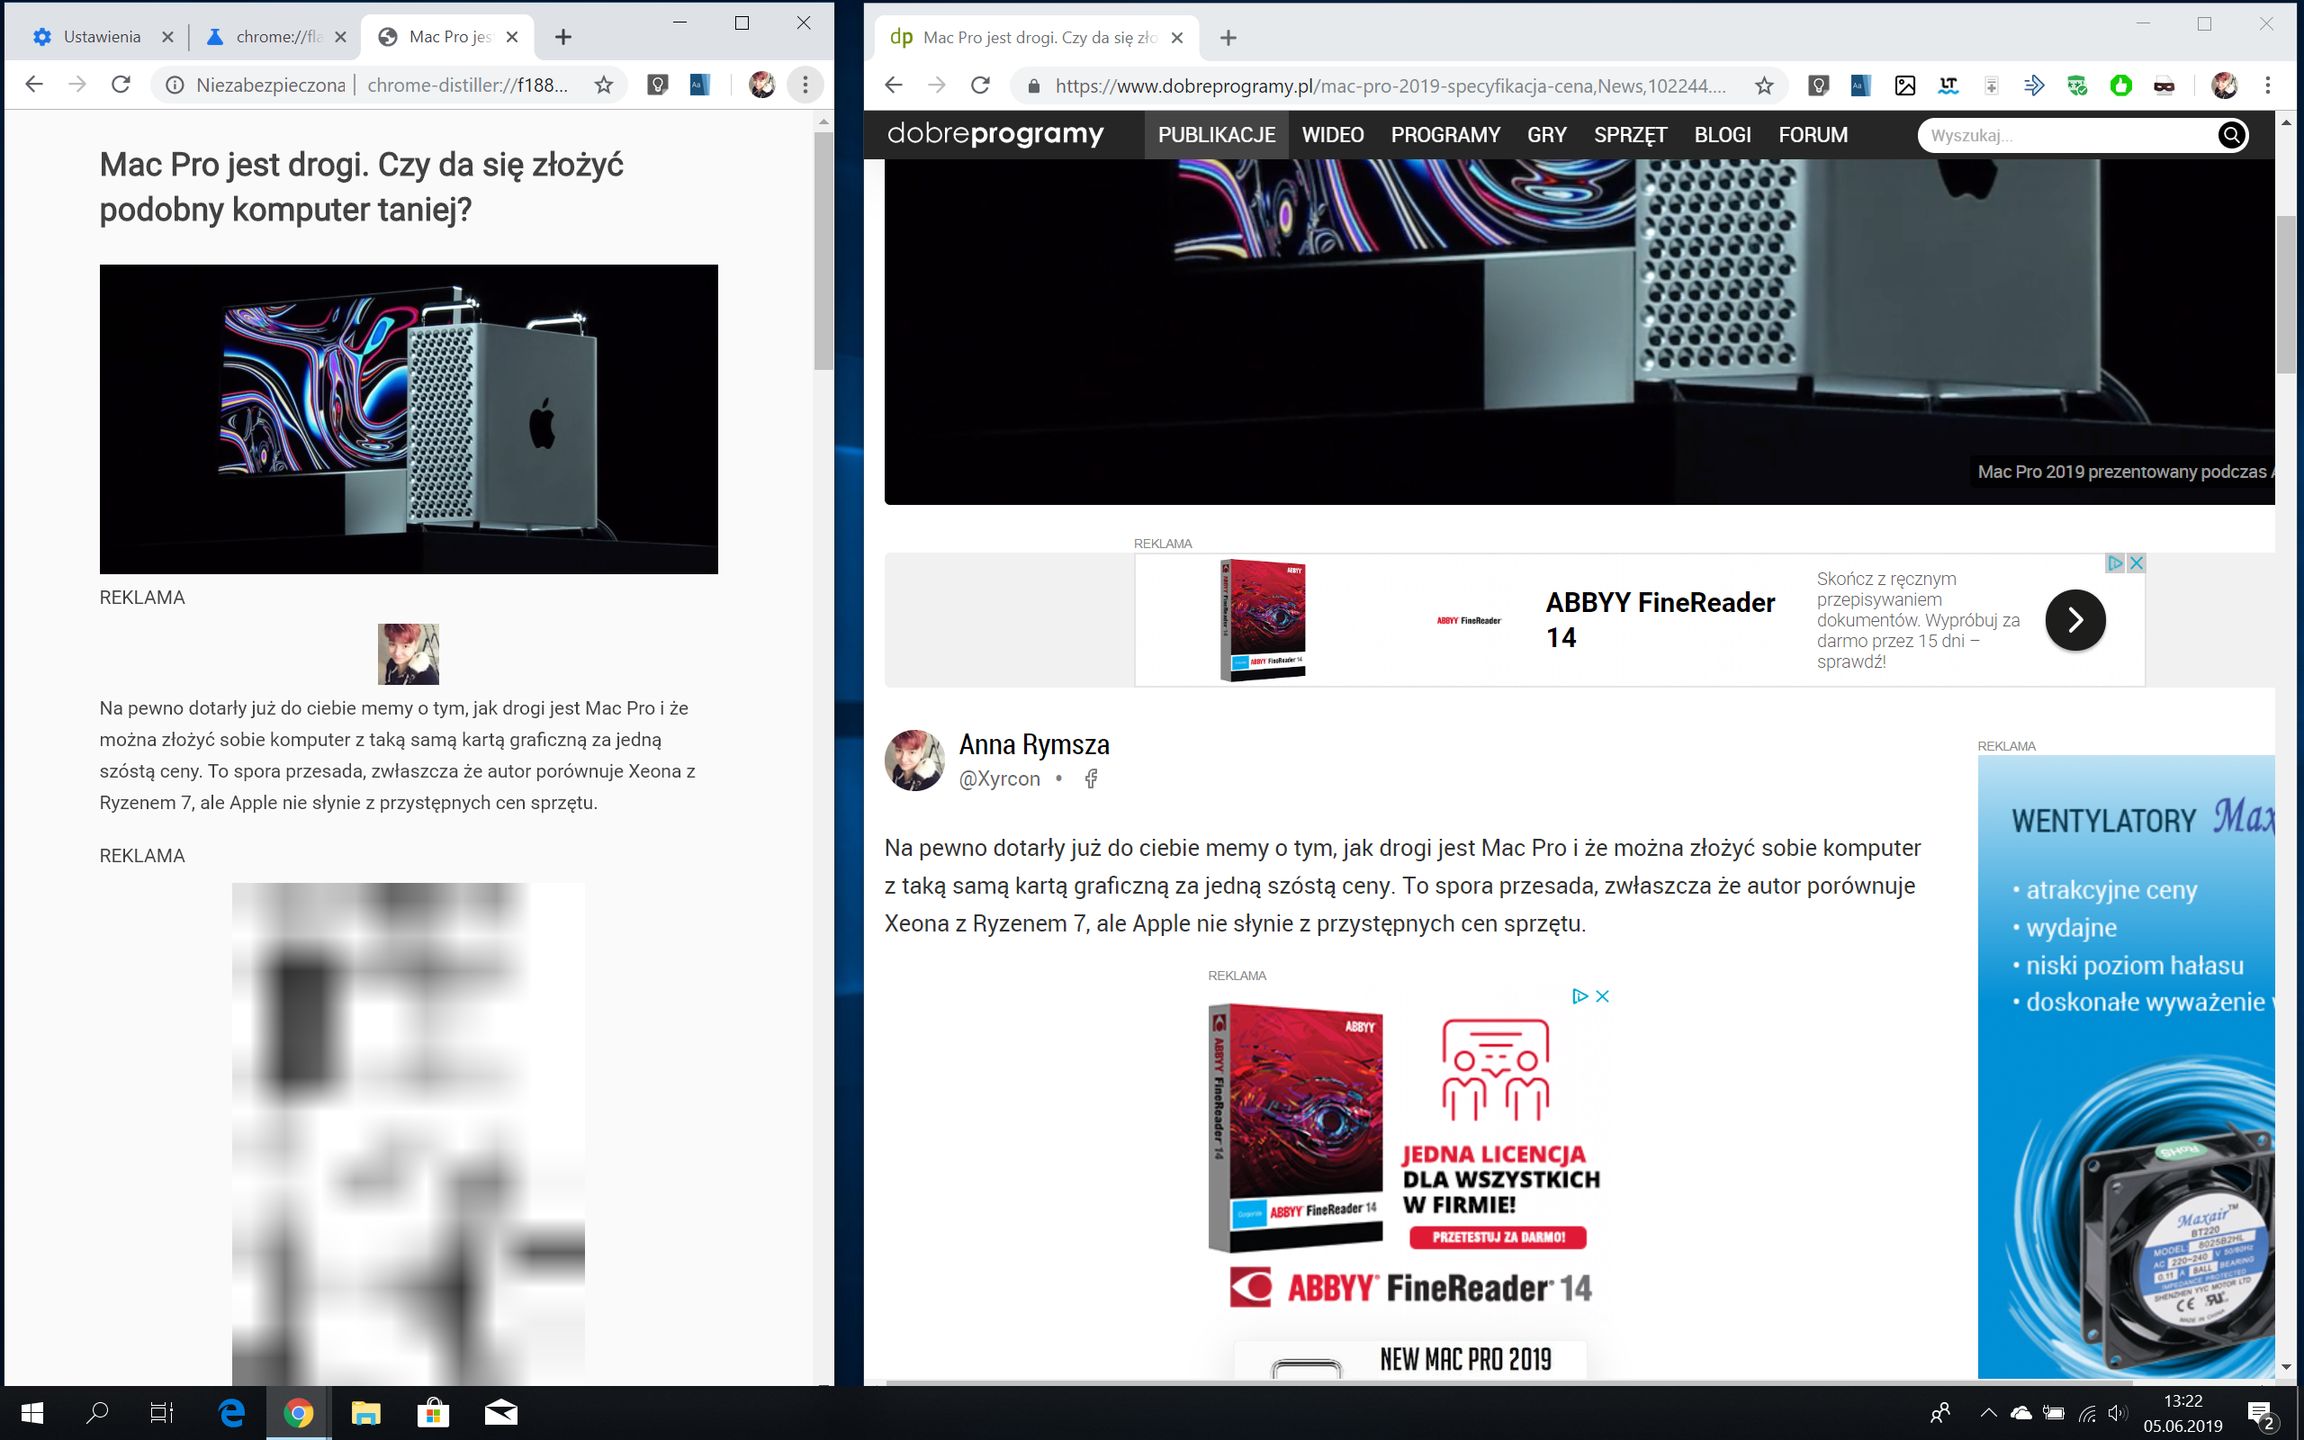The height and width of the screenshot is (1440, 2304).
Task: Click the masked incognito document extension icon
Action: 2163,86
